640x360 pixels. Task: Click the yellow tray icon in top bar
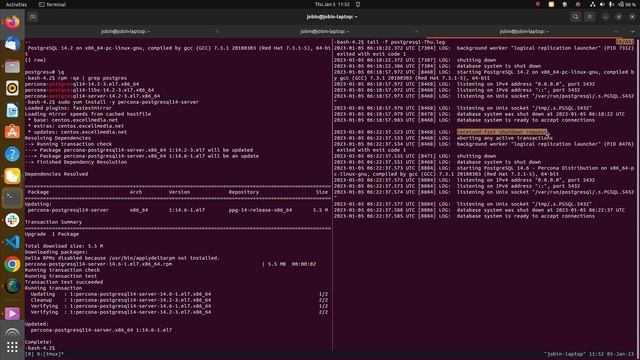(551, 4)
